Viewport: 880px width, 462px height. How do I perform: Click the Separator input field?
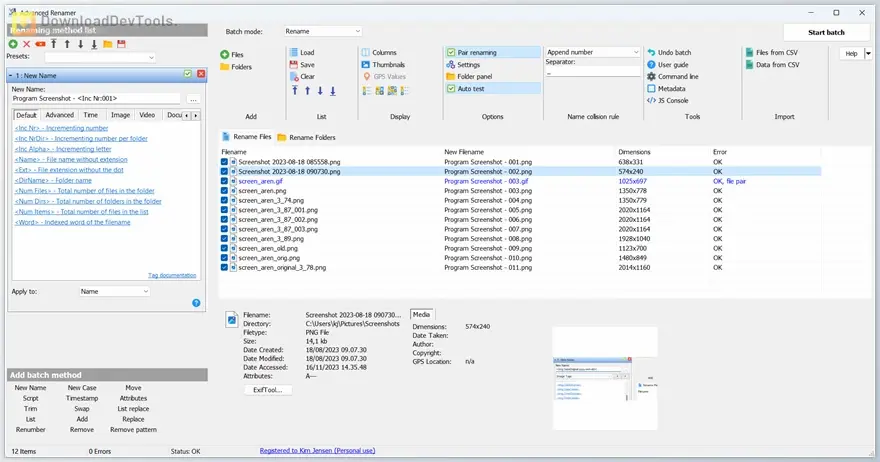click(x=593, y=72)
